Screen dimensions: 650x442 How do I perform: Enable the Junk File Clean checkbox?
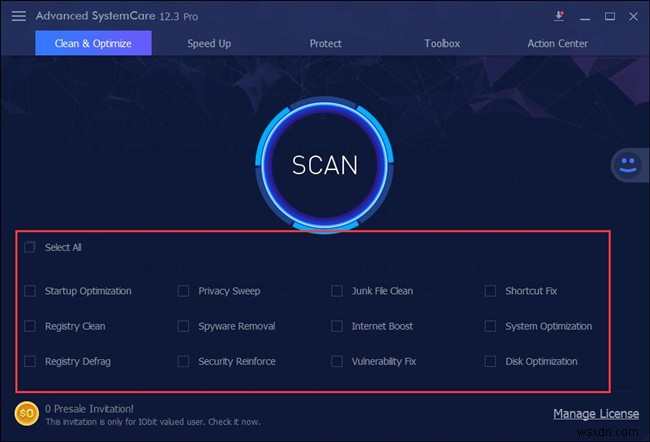(337, 291)
